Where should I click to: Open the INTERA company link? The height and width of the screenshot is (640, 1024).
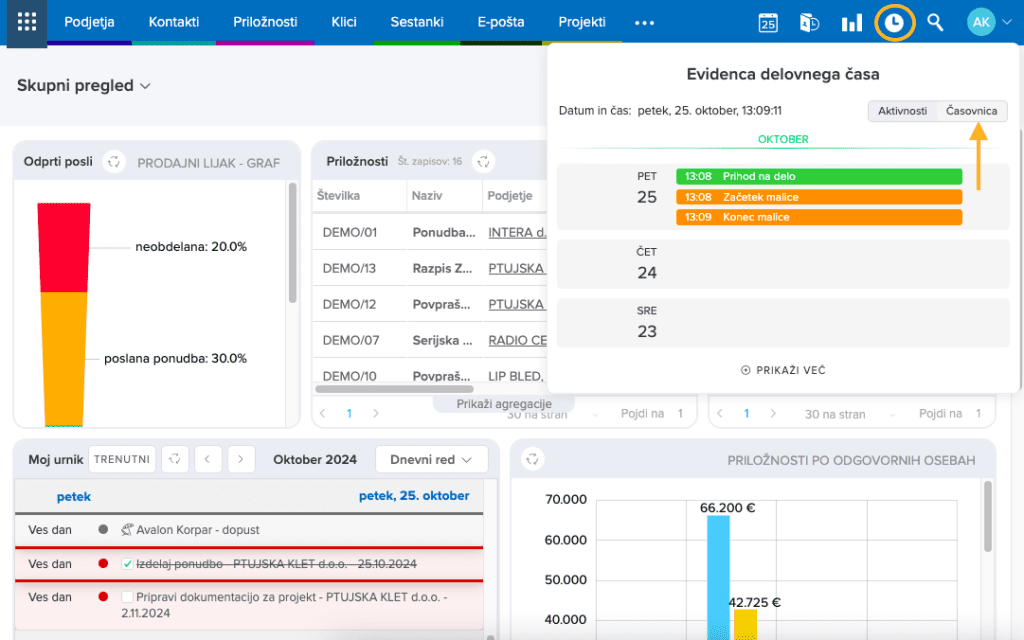515,232
